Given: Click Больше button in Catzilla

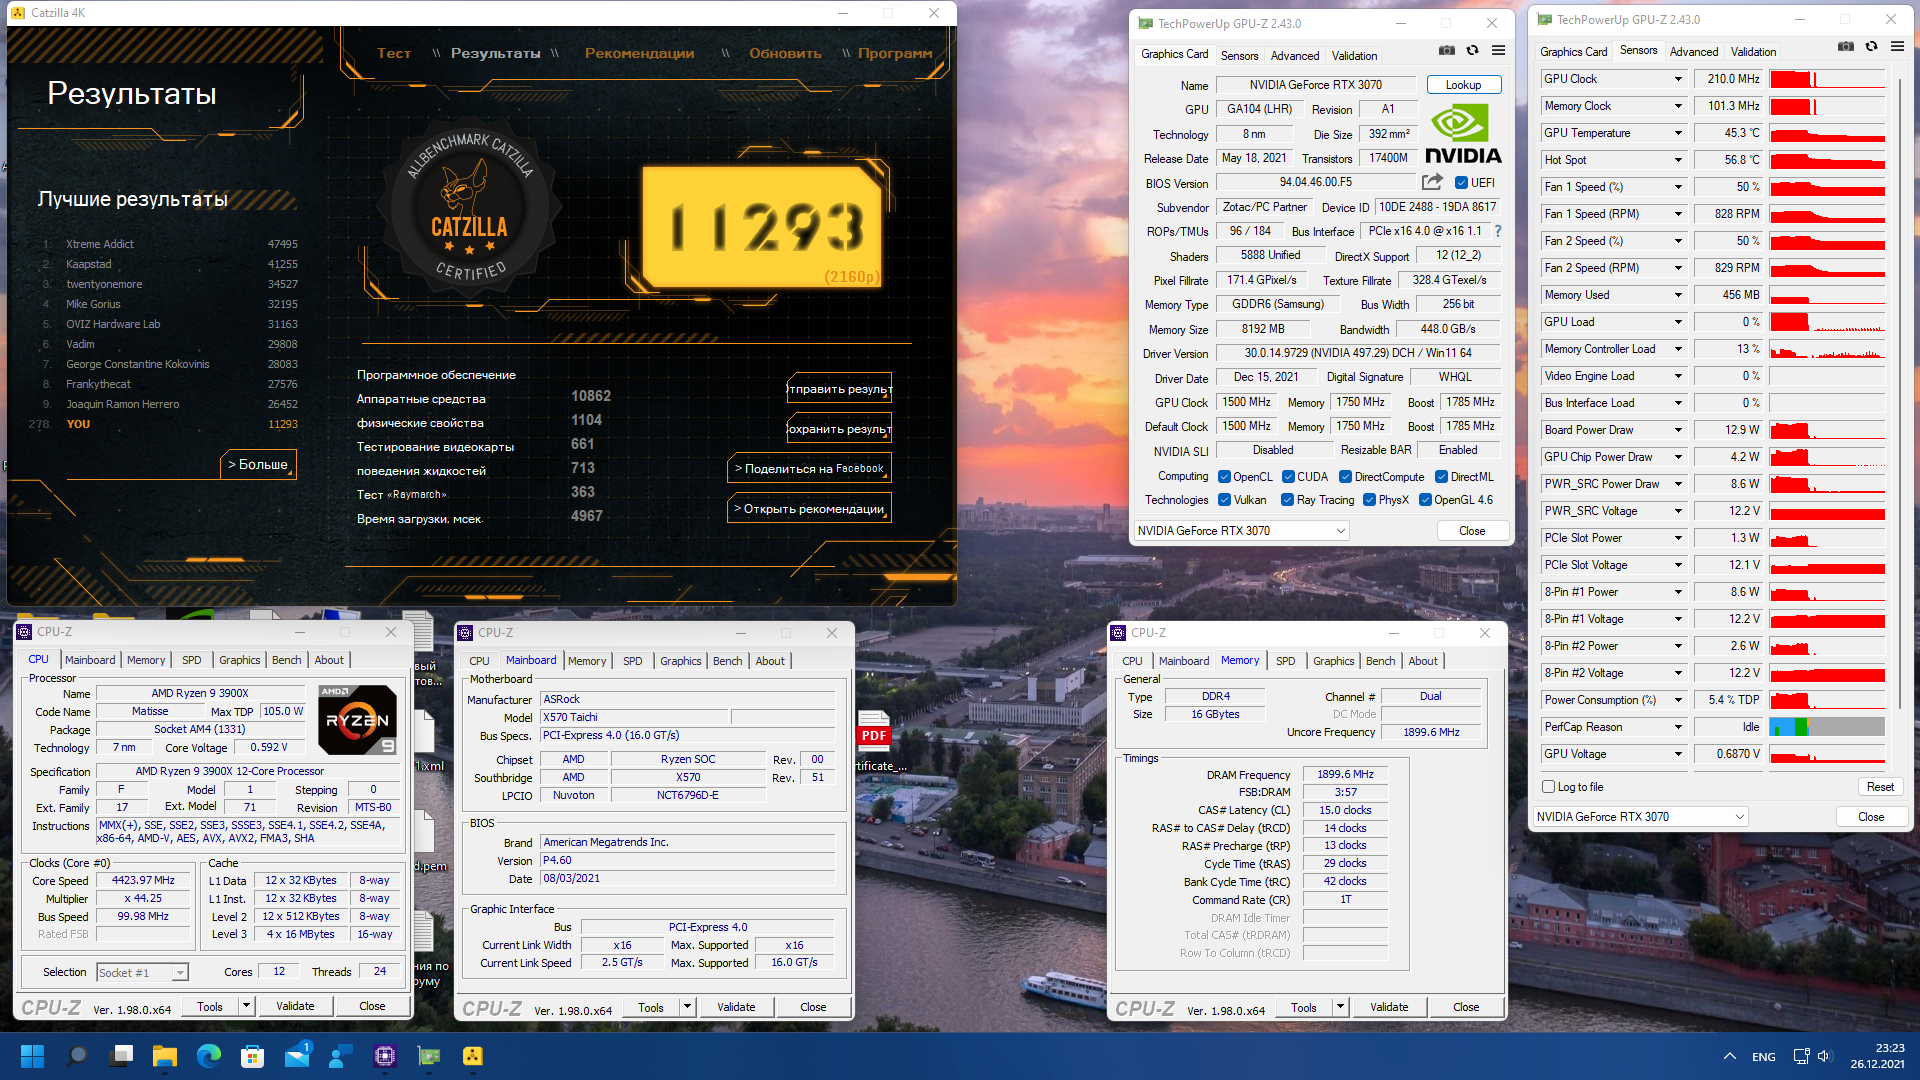Looking at the screenshot, I should [x=258, y=464].
